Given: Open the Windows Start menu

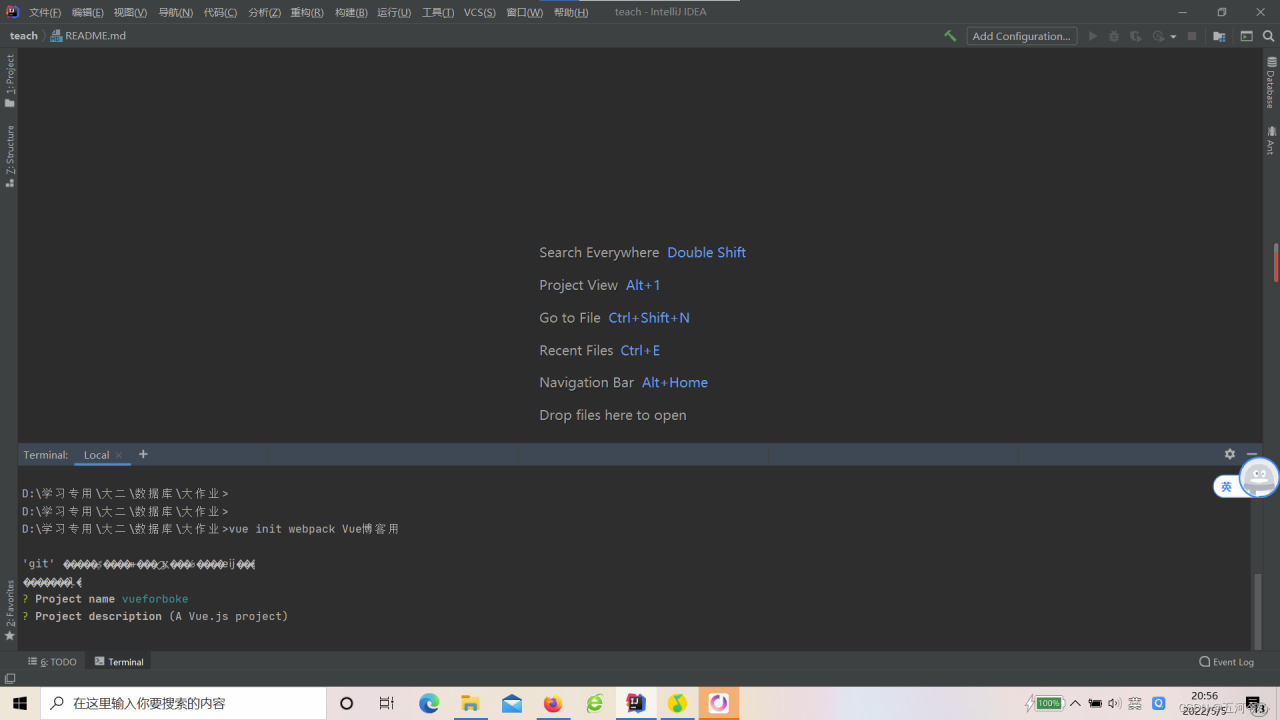Looking at the screenshot, I should click(x=20, y=703).
